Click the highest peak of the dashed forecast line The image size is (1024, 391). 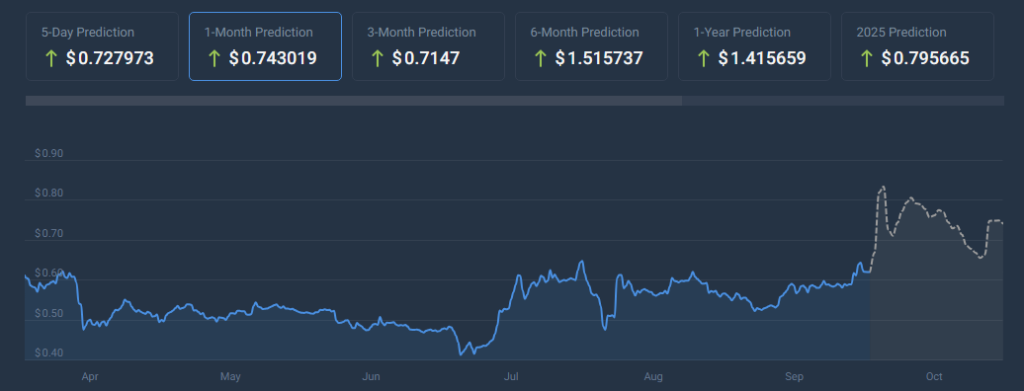(883, 187)
